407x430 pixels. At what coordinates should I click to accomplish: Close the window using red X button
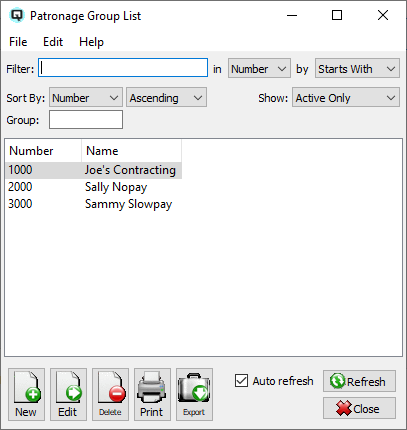pos(359,408)
